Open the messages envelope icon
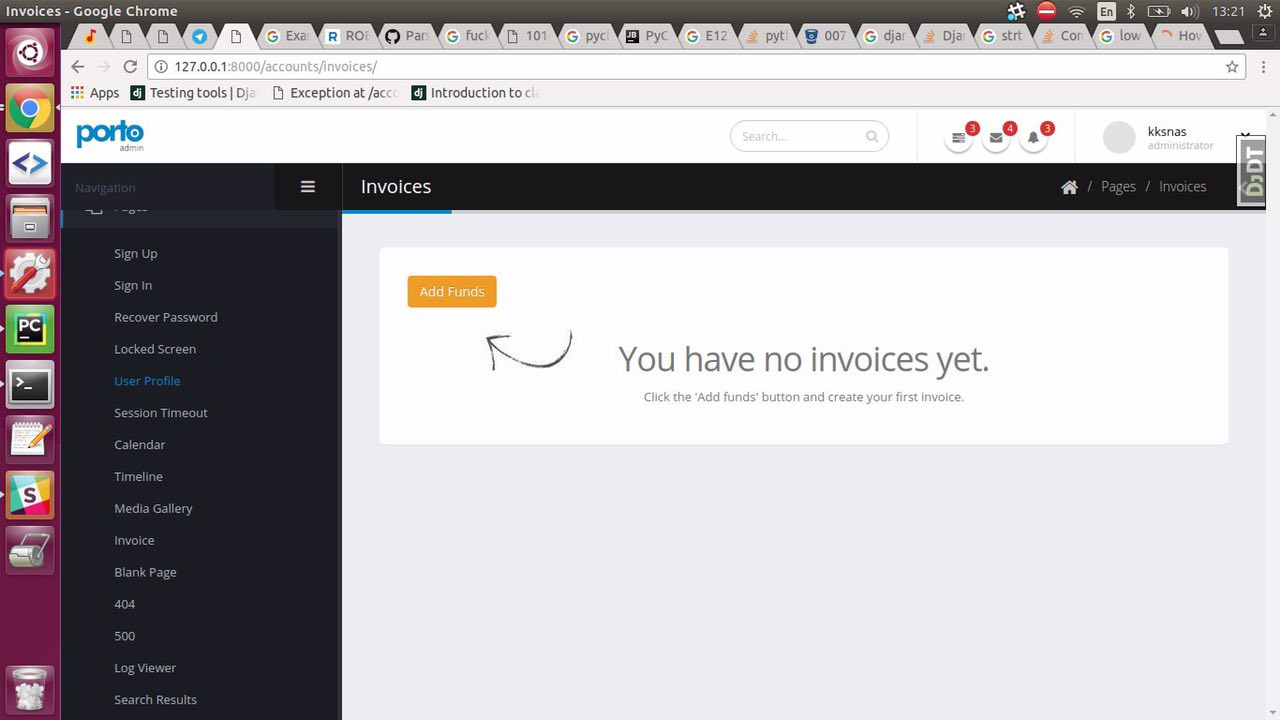Viewport: 1280px width, 720px height. tap(996, 138)
